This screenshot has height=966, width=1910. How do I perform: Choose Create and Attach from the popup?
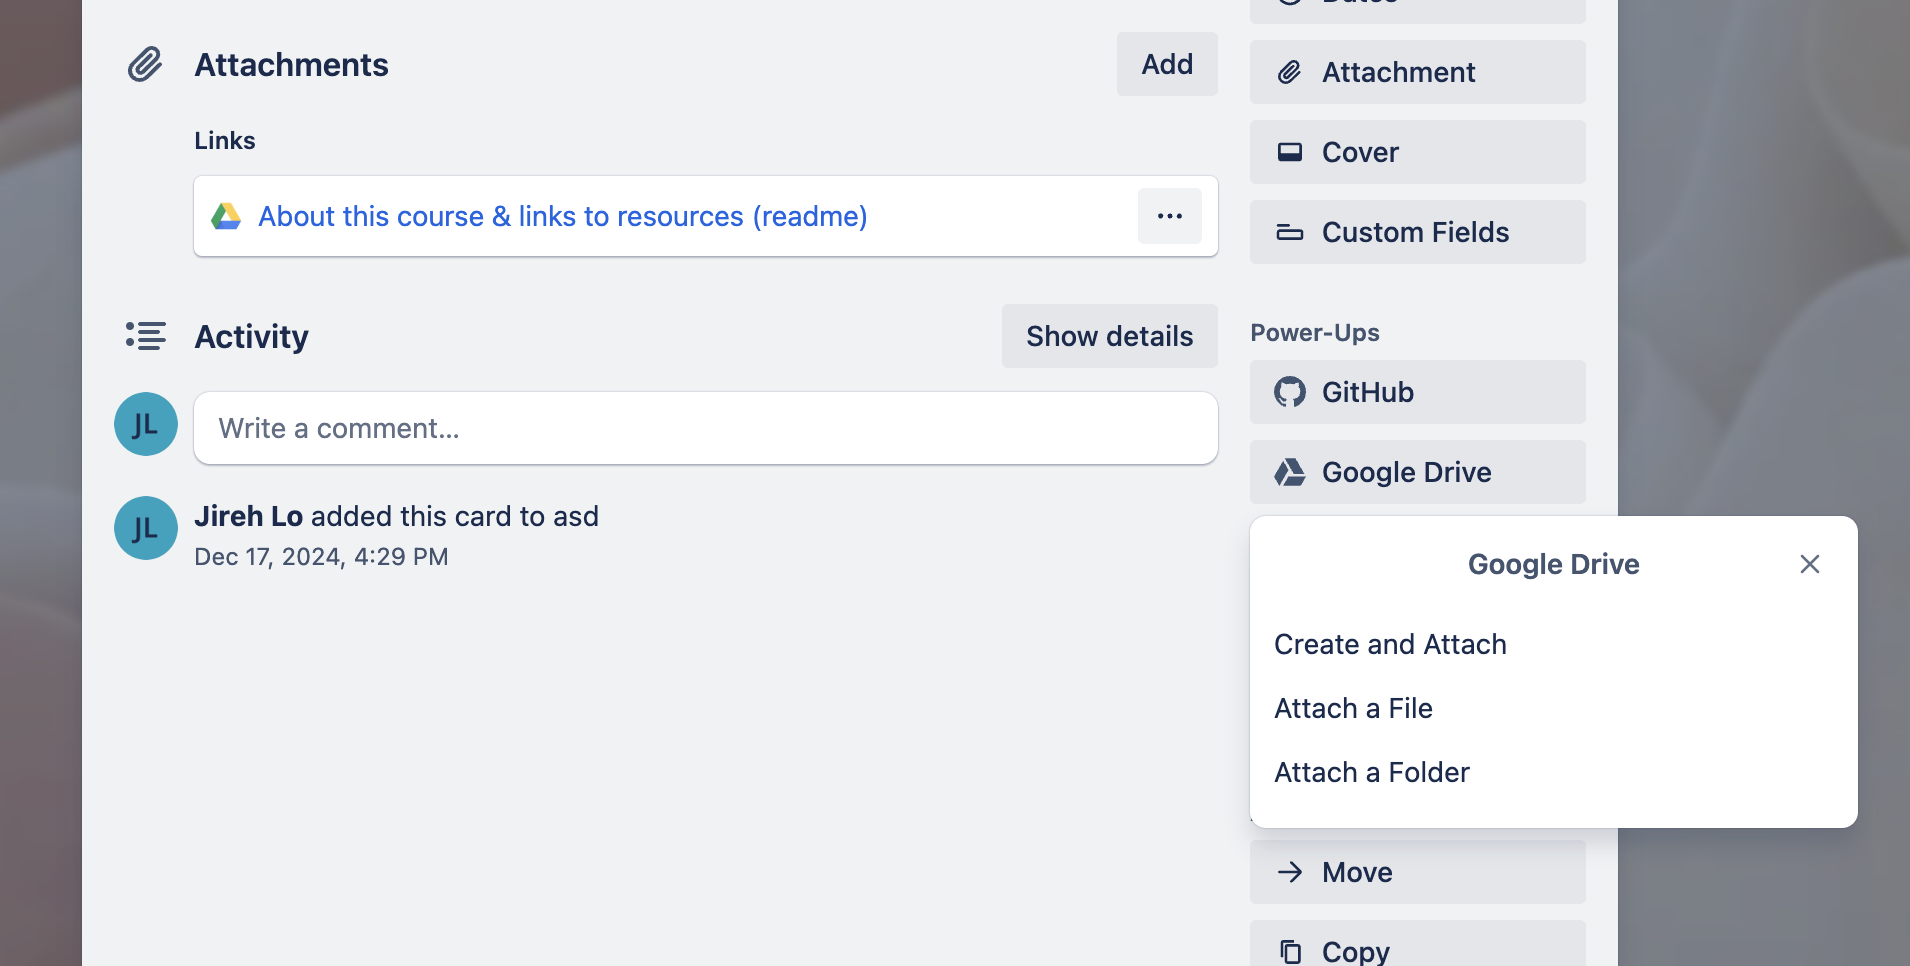pos(1390,644)
